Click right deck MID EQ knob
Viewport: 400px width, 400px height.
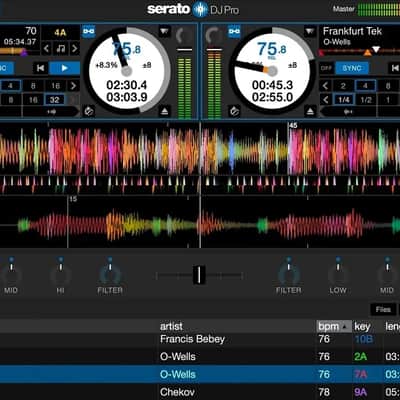tap(387, 275)
